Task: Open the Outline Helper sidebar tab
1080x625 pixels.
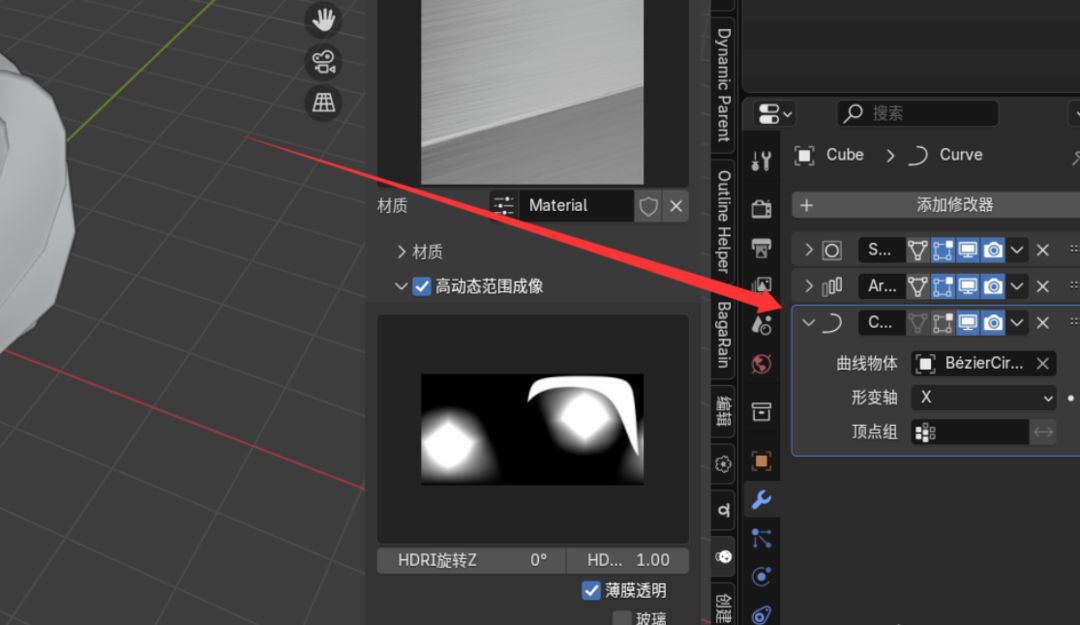Action: 723,221
